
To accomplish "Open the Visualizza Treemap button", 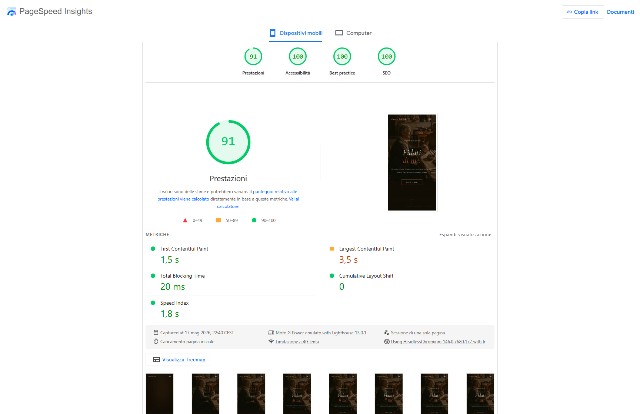I will coord(179,360).
